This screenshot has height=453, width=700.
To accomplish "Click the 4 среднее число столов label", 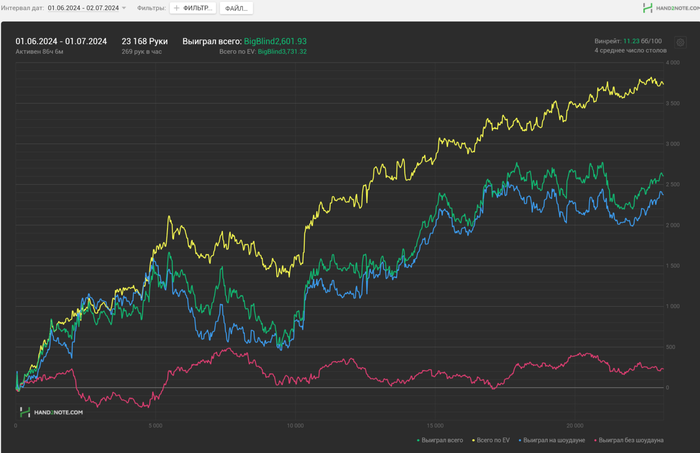I will pyautogui.click(x=630, y=50).
